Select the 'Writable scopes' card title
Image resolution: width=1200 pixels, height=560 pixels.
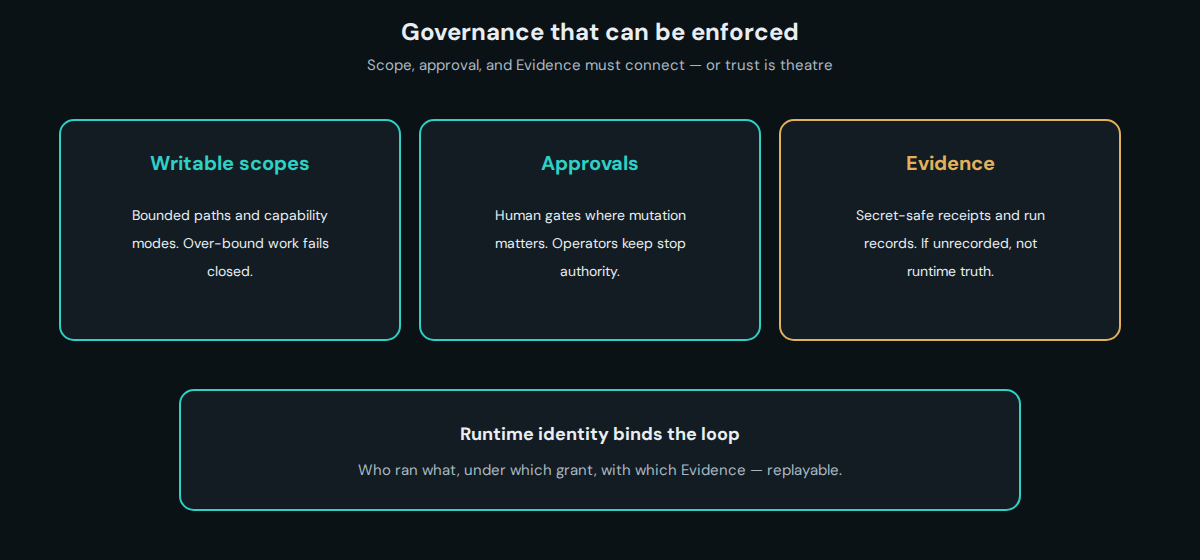click(230, 163)
